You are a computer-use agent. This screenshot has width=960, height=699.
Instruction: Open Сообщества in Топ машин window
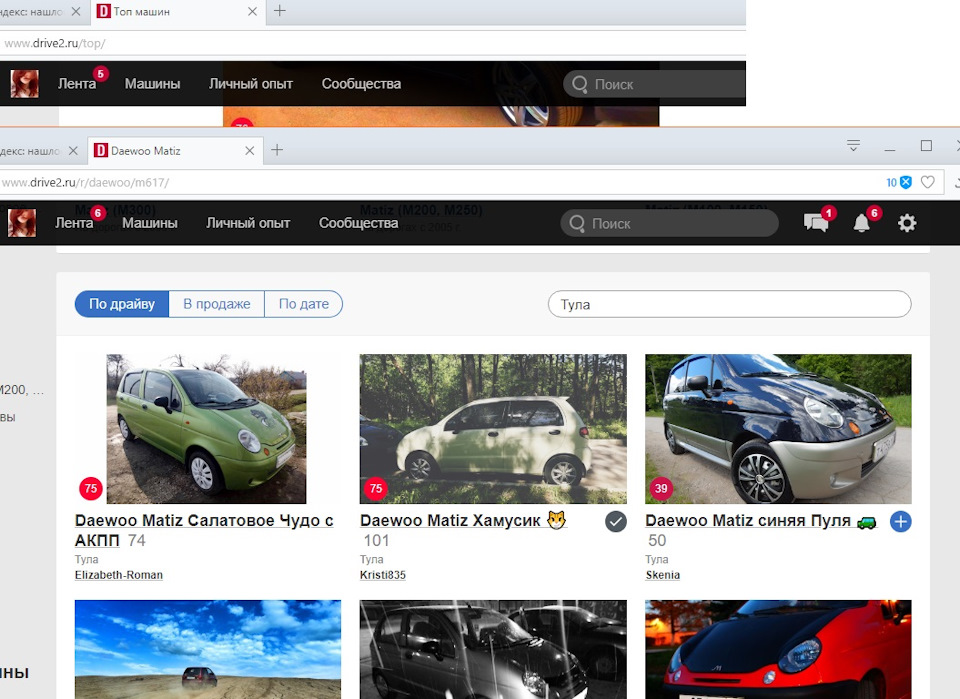[361, 84]
